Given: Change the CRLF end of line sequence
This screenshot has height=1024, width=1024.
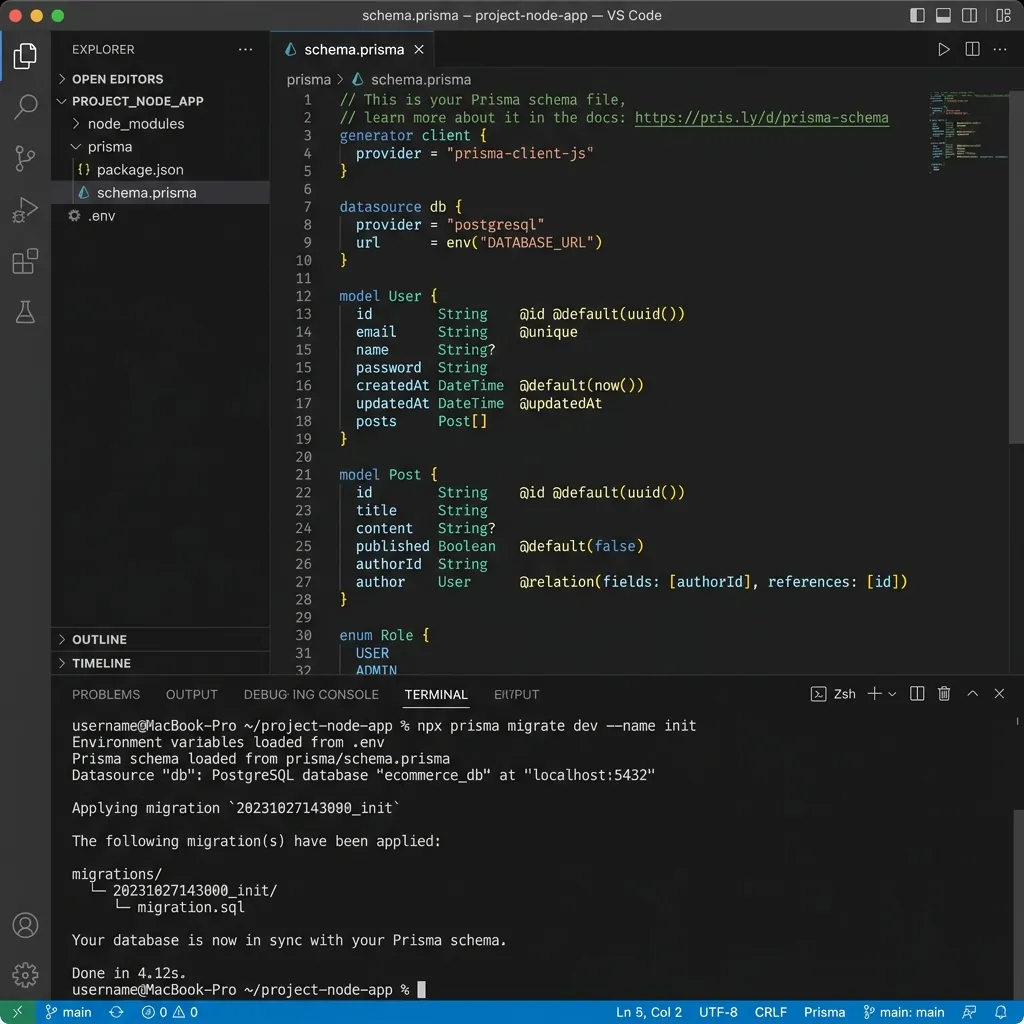Looking at the screenshot, I should 771,1012.
